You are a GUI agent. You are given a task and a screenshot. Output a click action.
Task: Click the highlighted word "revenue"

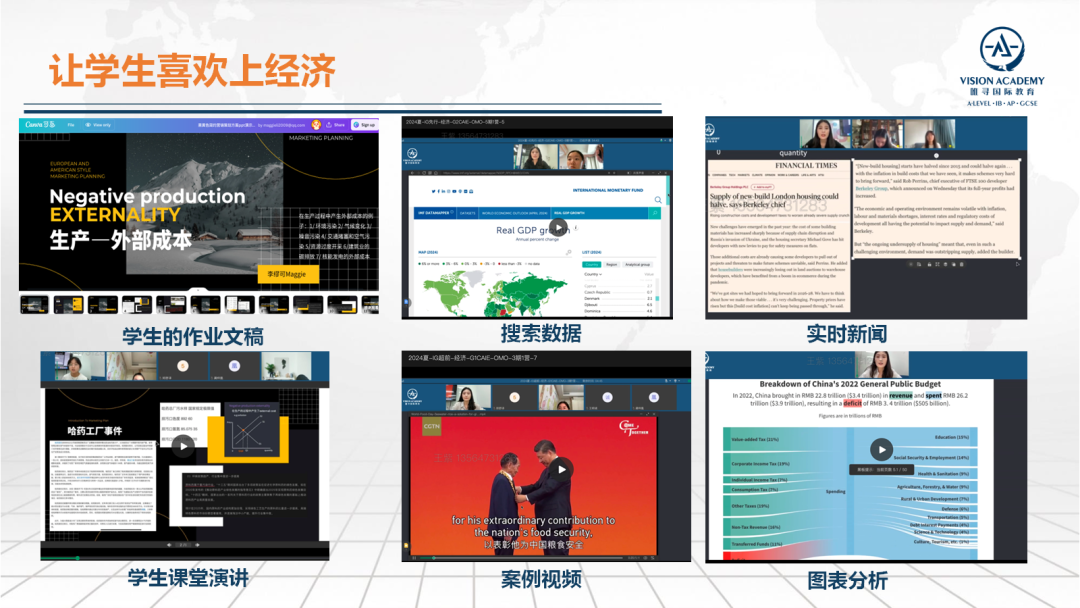pyautogui.click(x=900, y=396)
